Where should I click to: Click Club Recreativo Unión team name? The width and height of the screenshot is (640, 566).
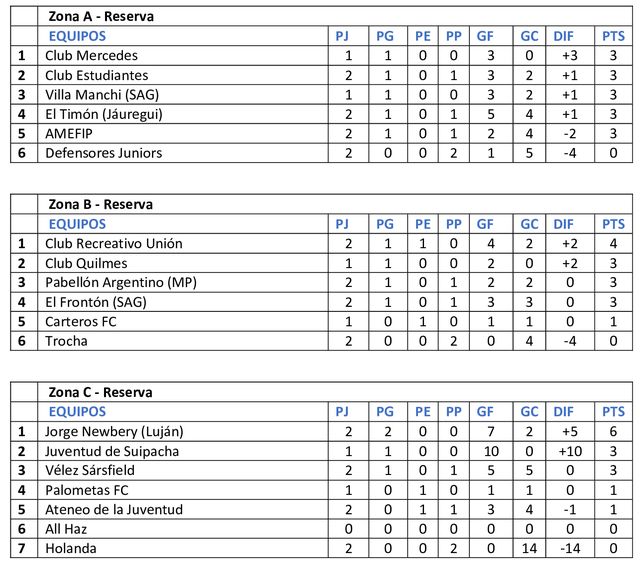[113, 243]
